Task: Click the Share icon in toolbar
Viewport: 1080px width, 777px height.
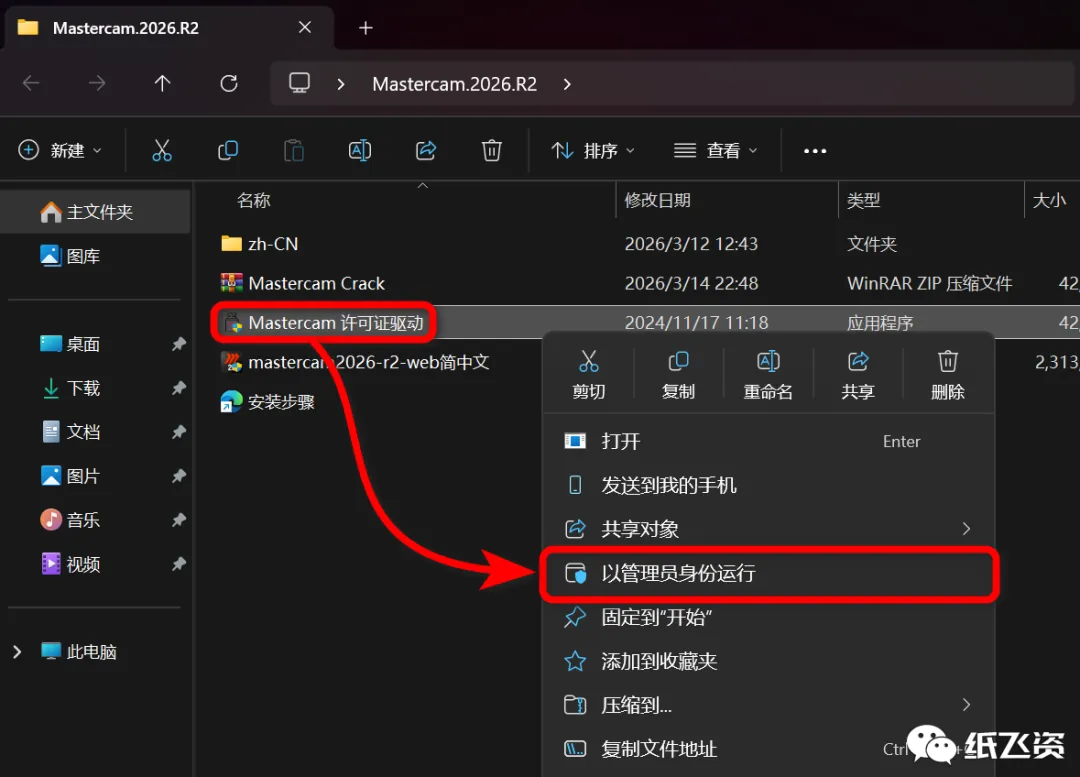Action: point(426,150)
